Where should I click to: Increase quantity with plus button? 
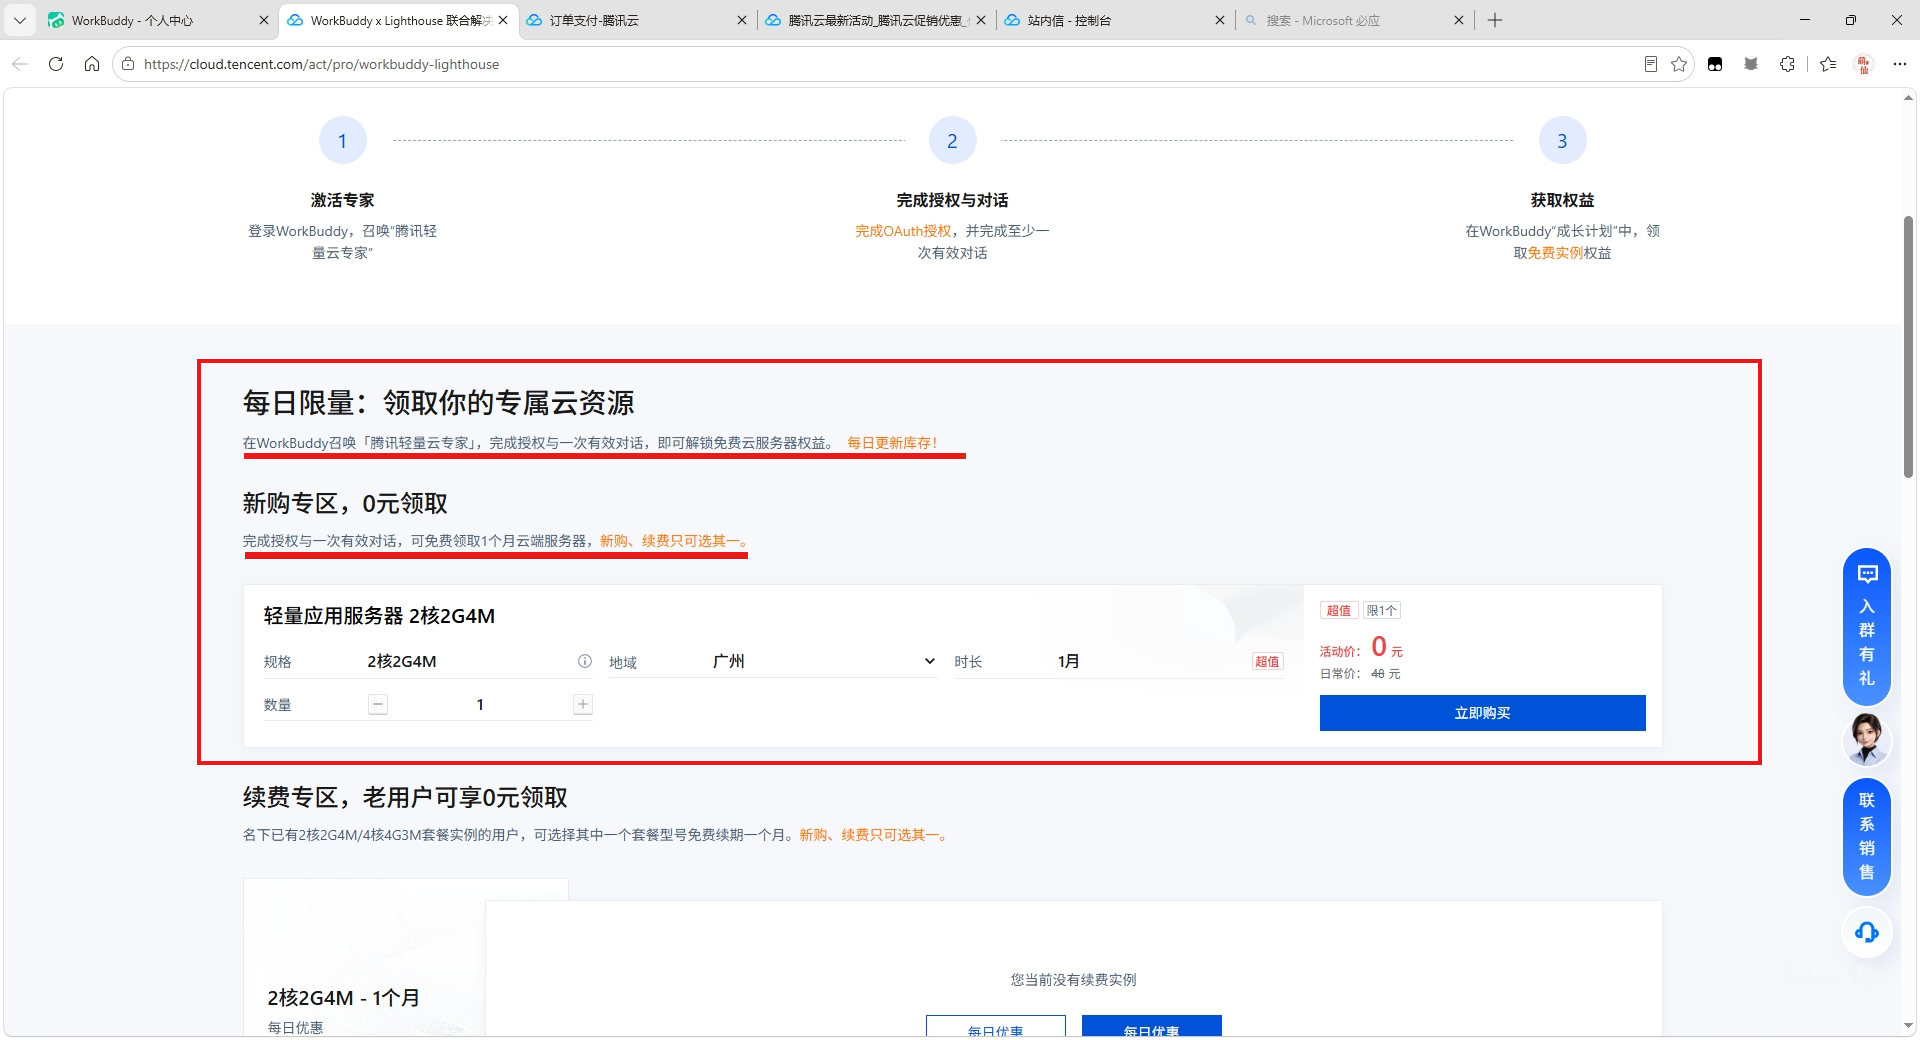pyautogui.click(x=583, y=704)
